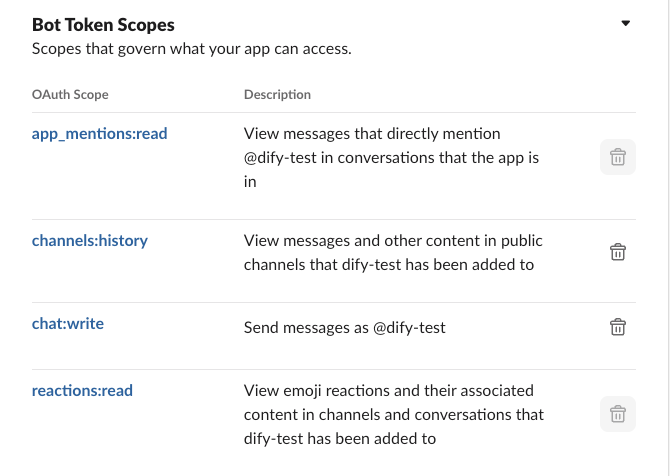Click 'content in channels and conversations' line
This screenshot has width=670, height=476.
(394, 414)
